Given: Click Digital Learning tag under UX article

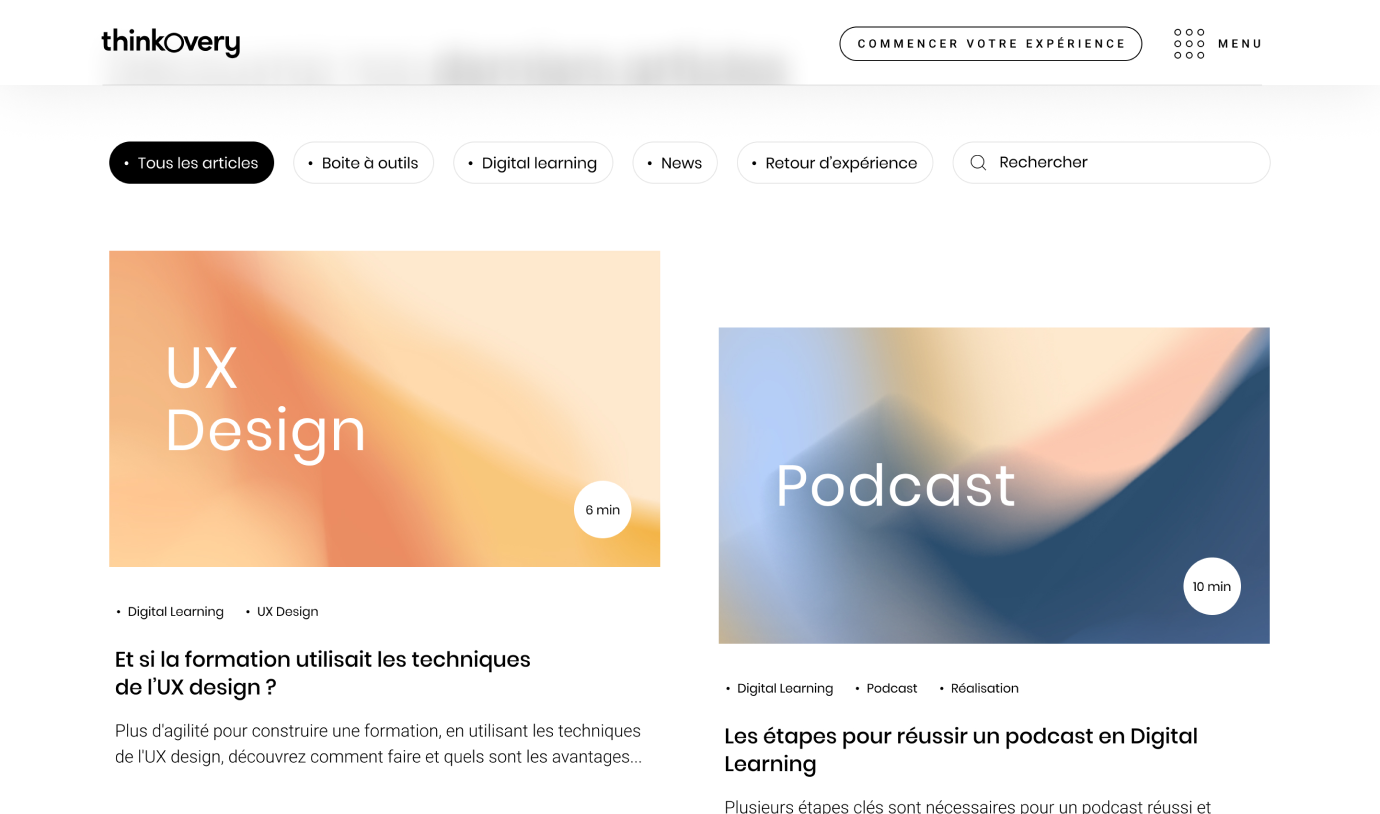Looking at the screenshot, I should click(170, 612).
